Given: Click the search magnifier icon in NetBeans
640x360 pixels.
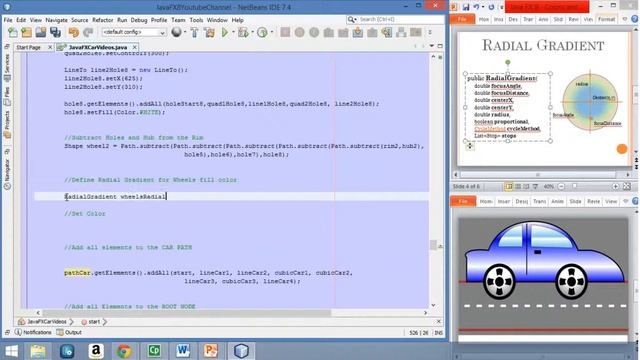Looking at the screenshot, I should pos(351,19).
